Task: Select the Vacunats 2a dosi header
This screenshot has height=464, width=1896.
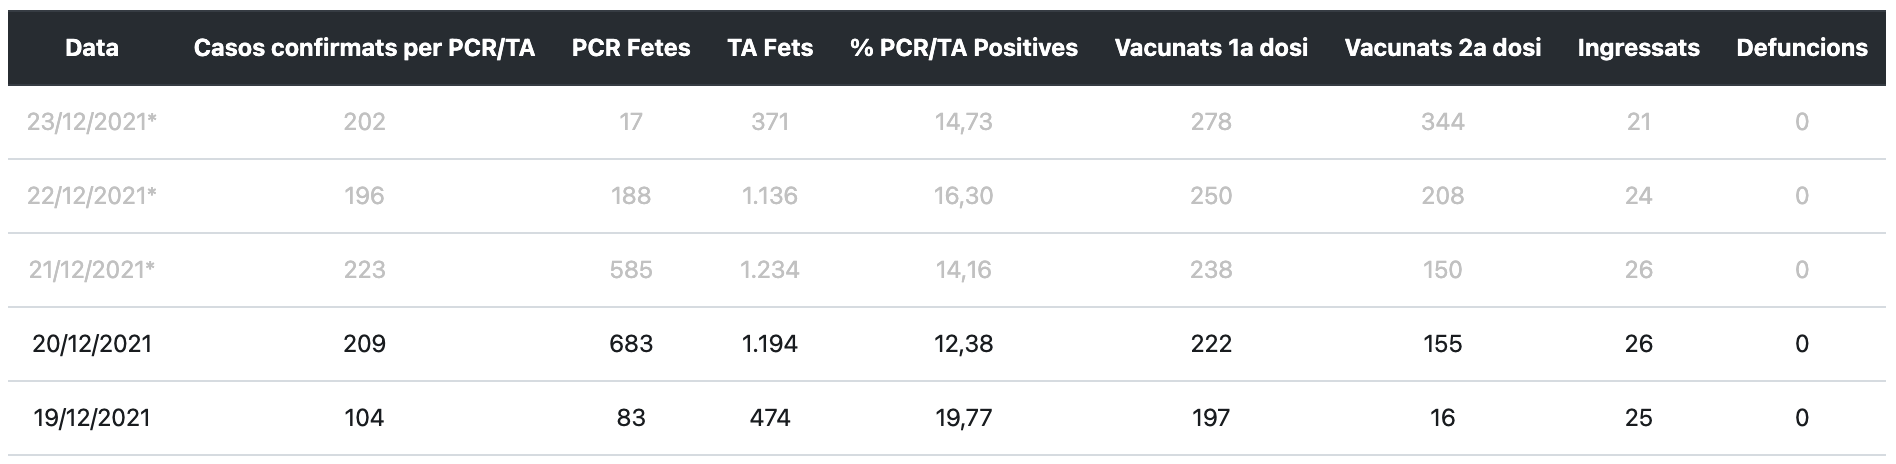Action: click(x=1442, y=48)
